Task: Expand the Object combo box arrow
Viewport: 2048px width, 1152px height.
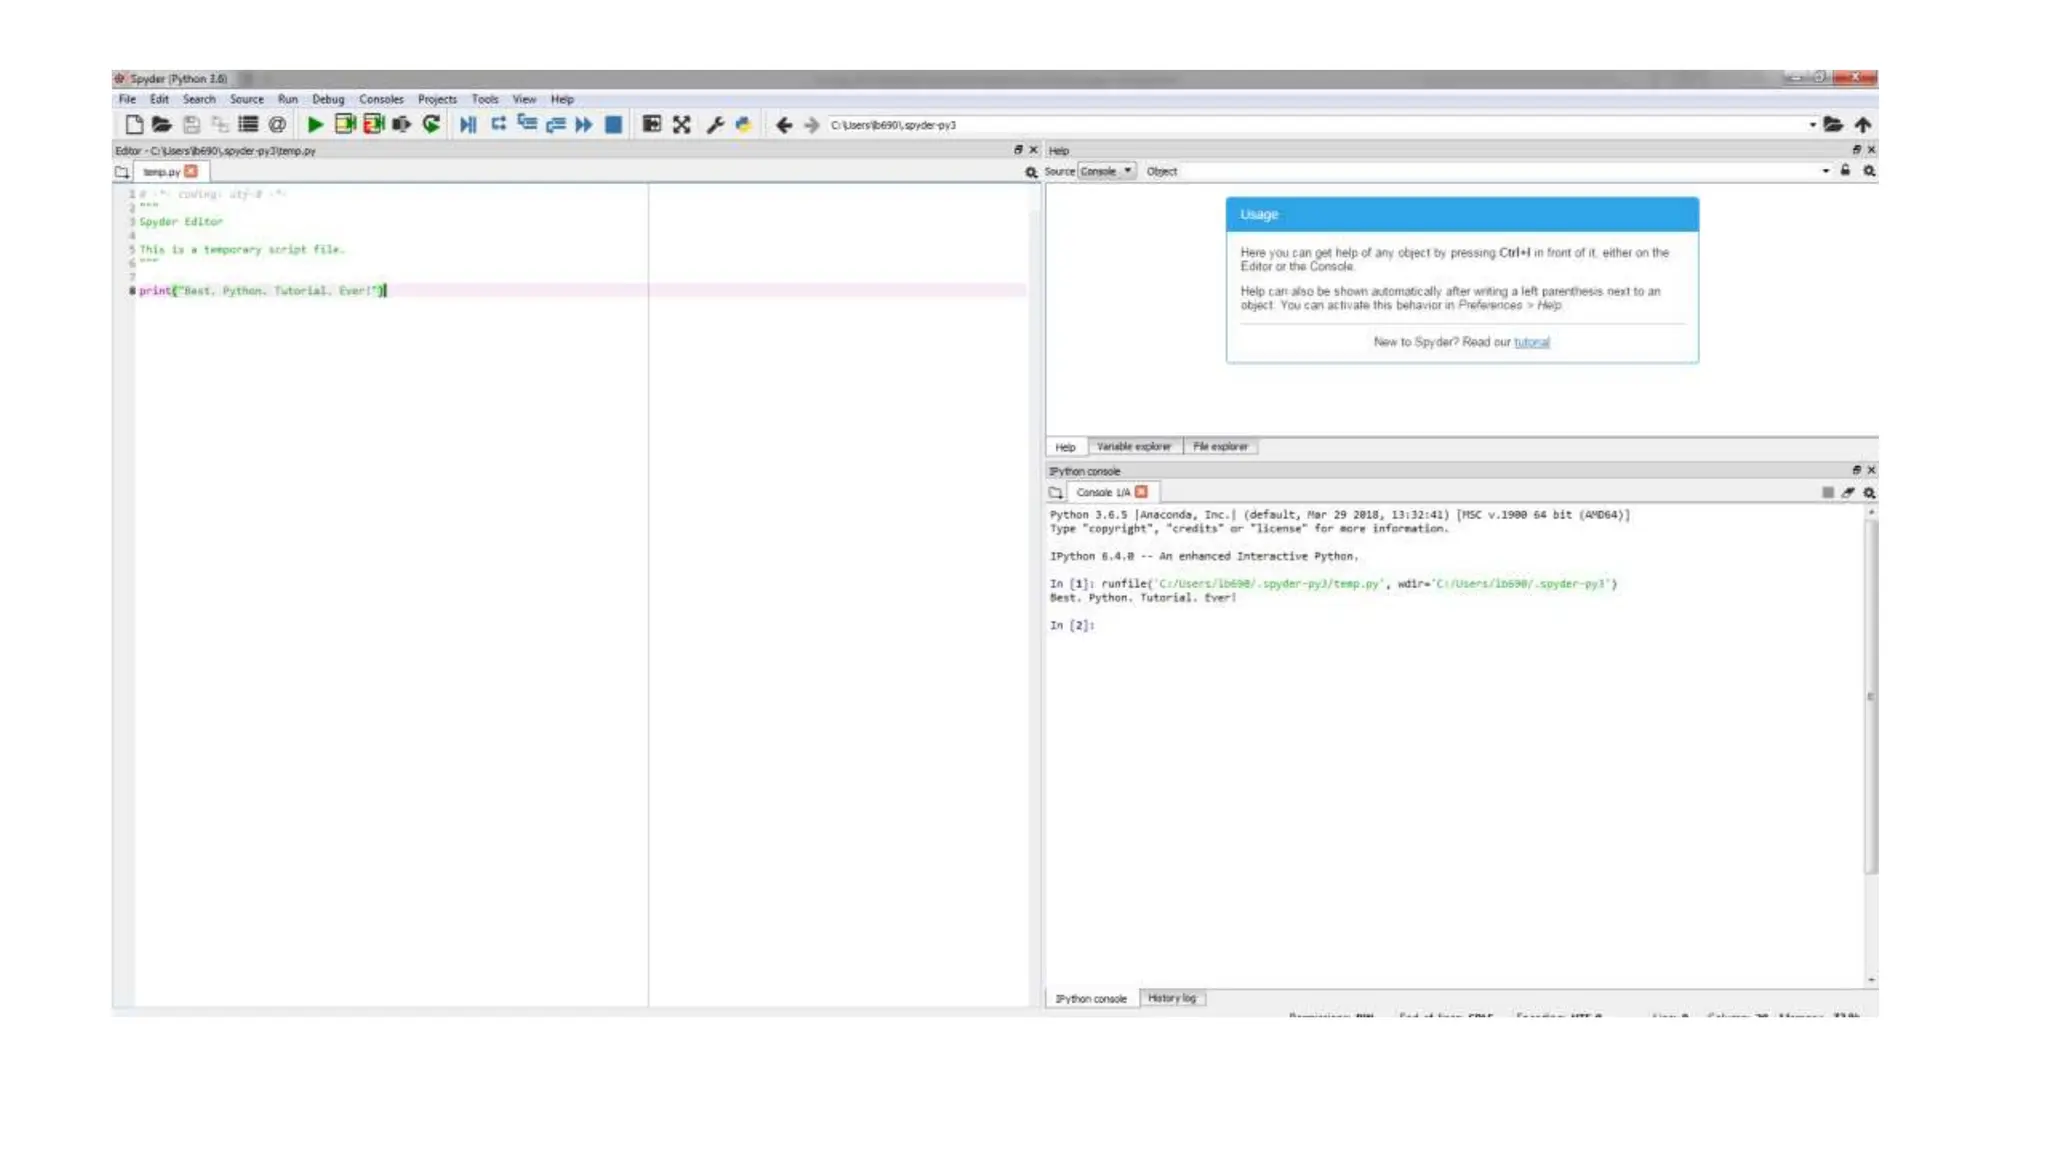Action: [x=1825, y=171]
